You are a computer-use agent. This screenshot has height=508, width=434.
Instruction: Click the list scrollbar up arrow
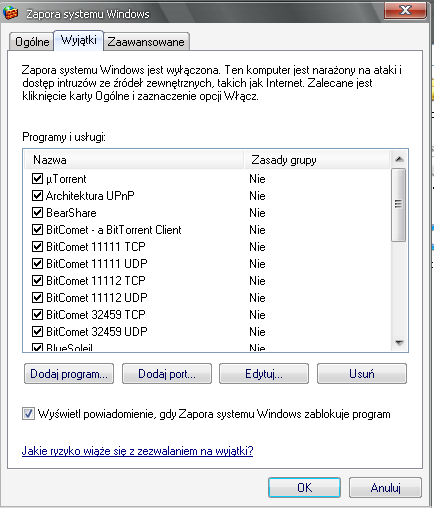pos(399,159)
